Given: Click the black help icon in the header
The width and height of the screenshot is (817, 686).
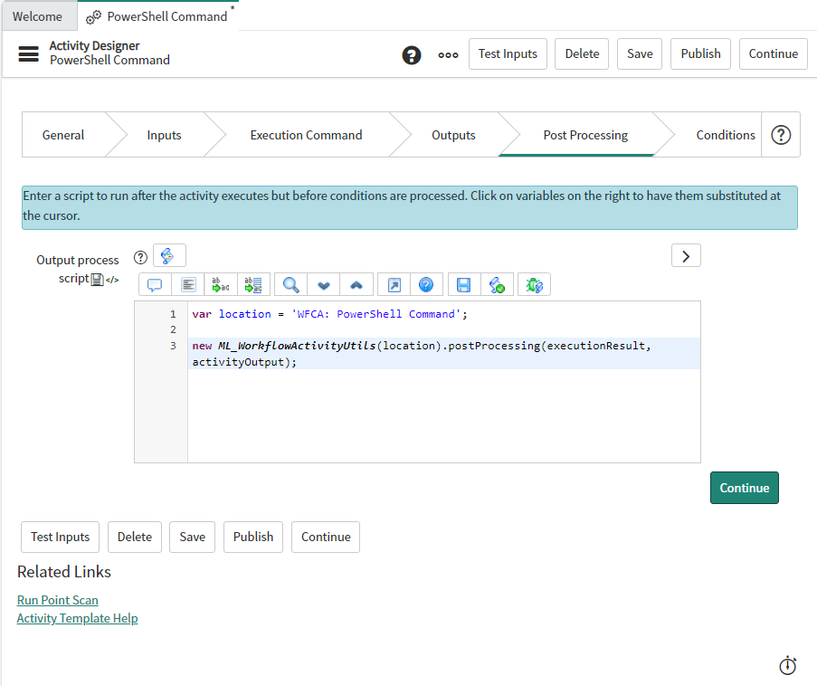Looking at the screenshot, I should [411, 55].
